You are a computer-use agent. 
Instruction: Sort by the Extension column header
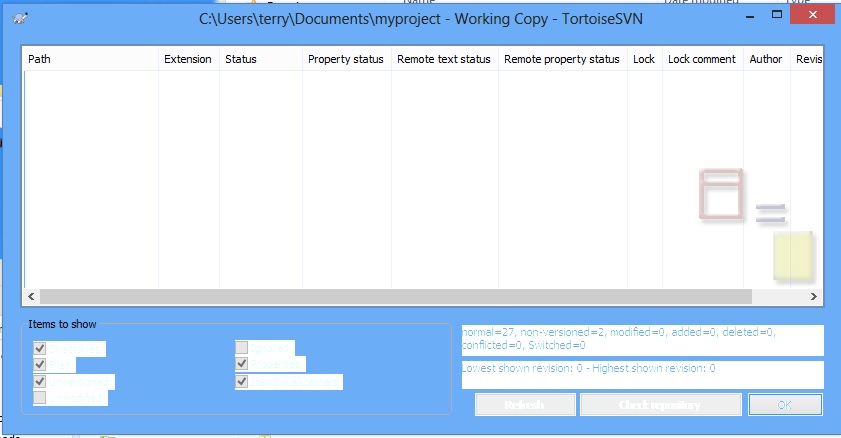(x=189, y=59)
